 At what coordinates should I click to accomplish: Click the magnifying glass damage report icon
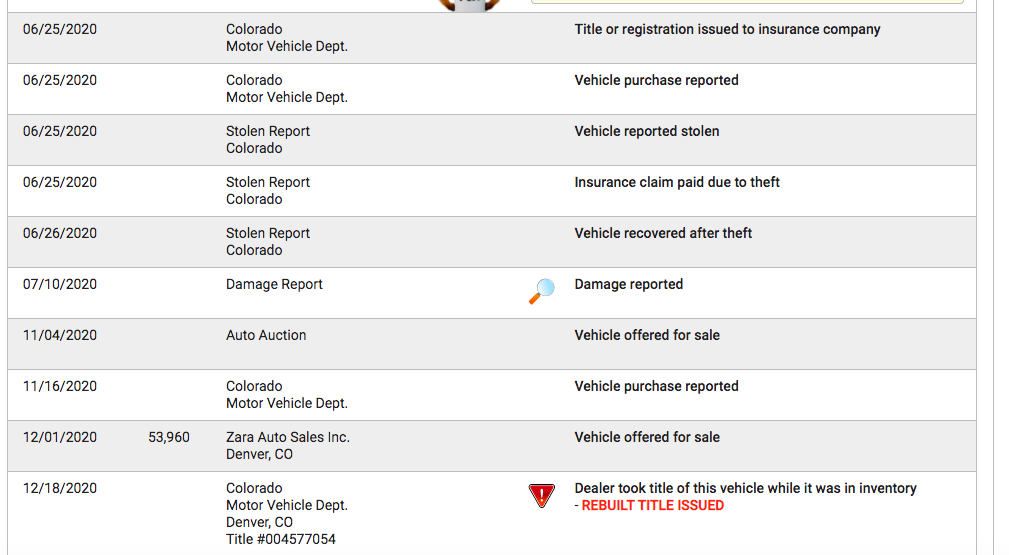point(542,291)
